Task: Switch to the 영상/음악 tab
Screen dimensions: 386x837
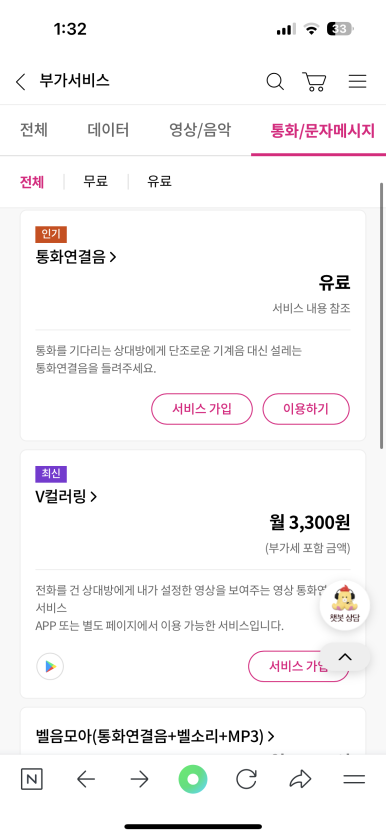Action: (x=200, y=130)
